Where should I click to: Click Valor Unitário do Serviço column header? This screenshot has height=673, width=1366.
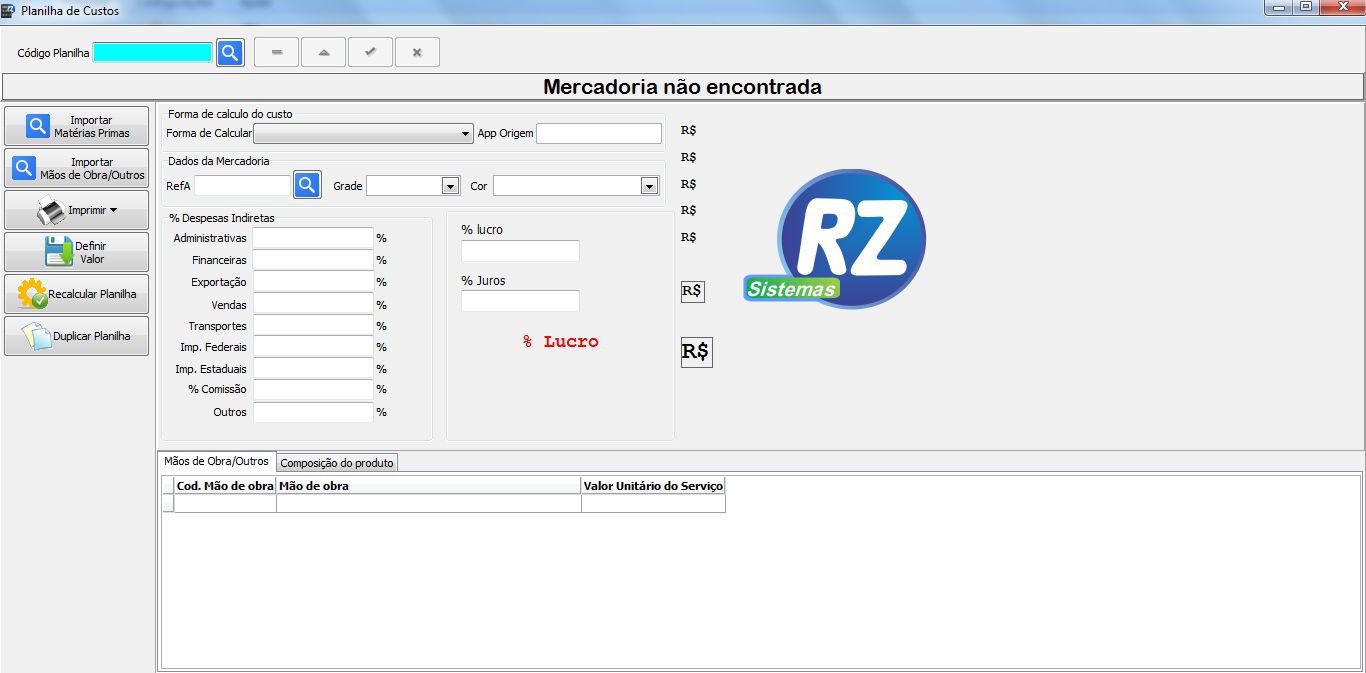(653, 486)
